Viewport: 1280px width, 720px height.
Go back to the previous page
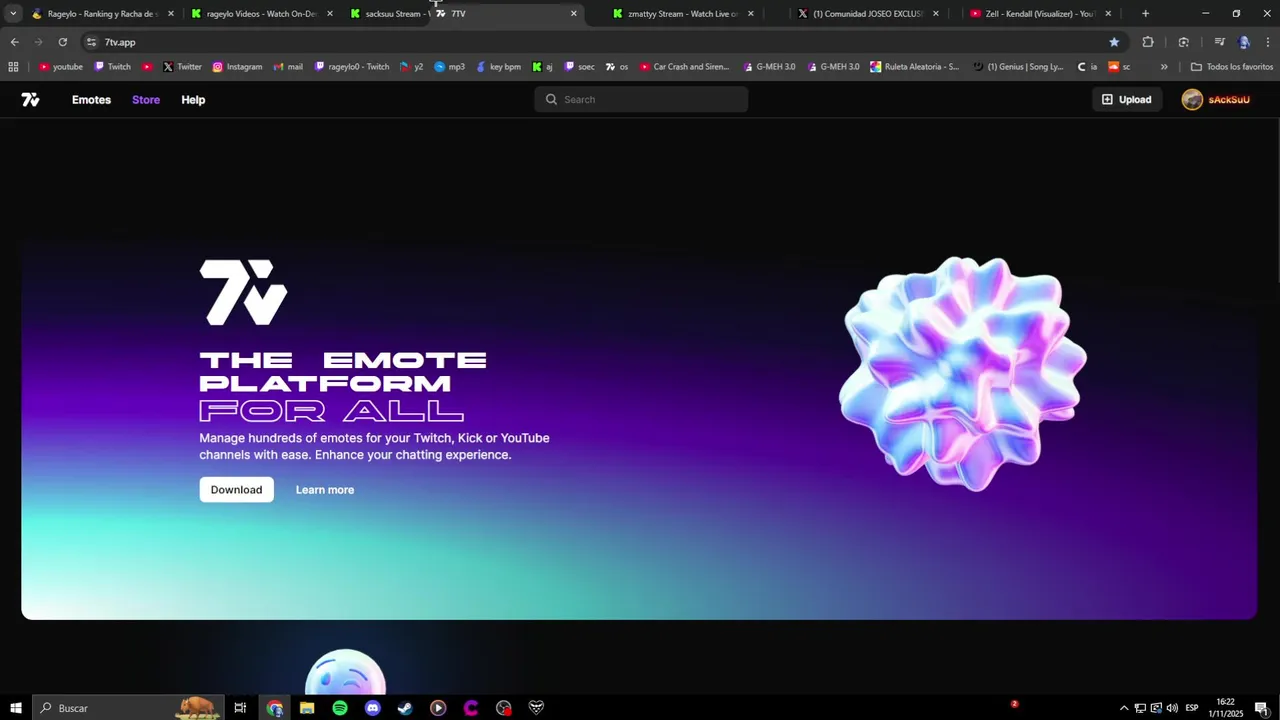14,42
